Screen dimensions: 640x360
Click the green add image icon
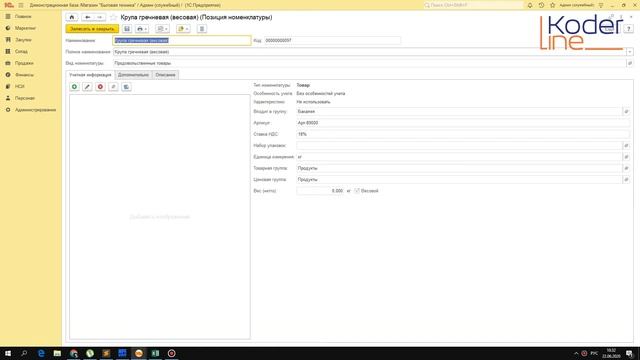coord(74,87)
